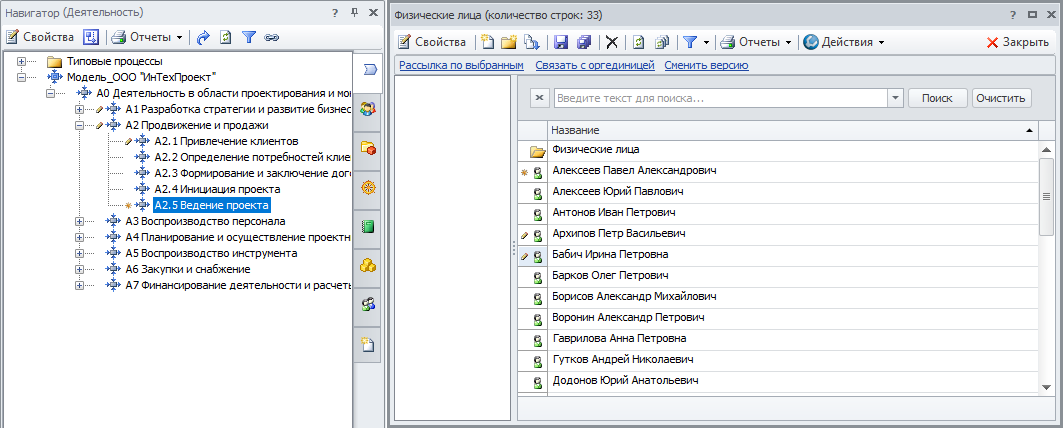Screen dimensions: 1063x428
Task: Click the Рассылка по выбранным link
Action: point(461,66)
